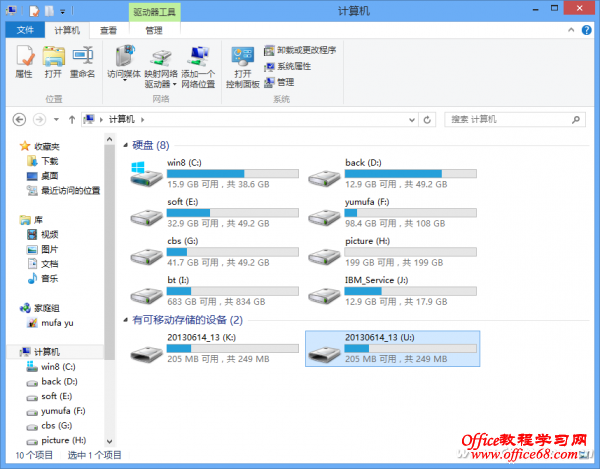Select the bt (I:) drive icon
Image resolution: width=600 pixels, height=469 pixels.
[146, 295]
